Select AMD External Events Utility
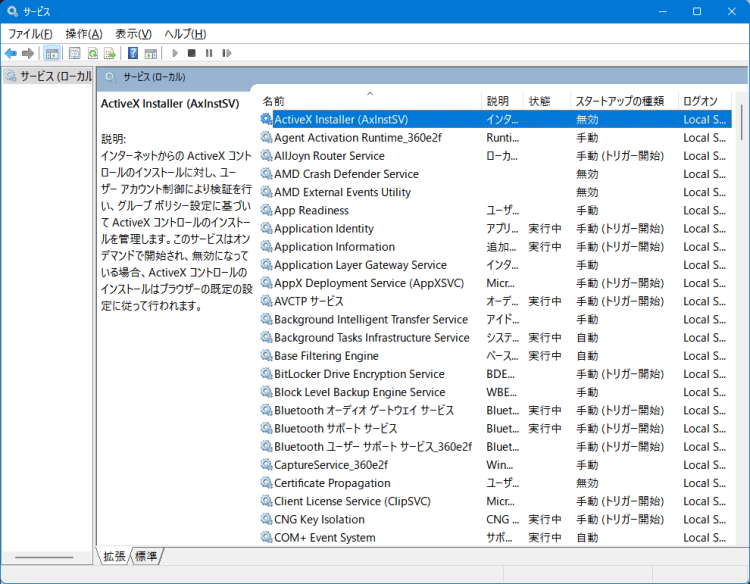The height and width of the screenshot is (584, 750). pyautogui.click(x=496, y=192)
